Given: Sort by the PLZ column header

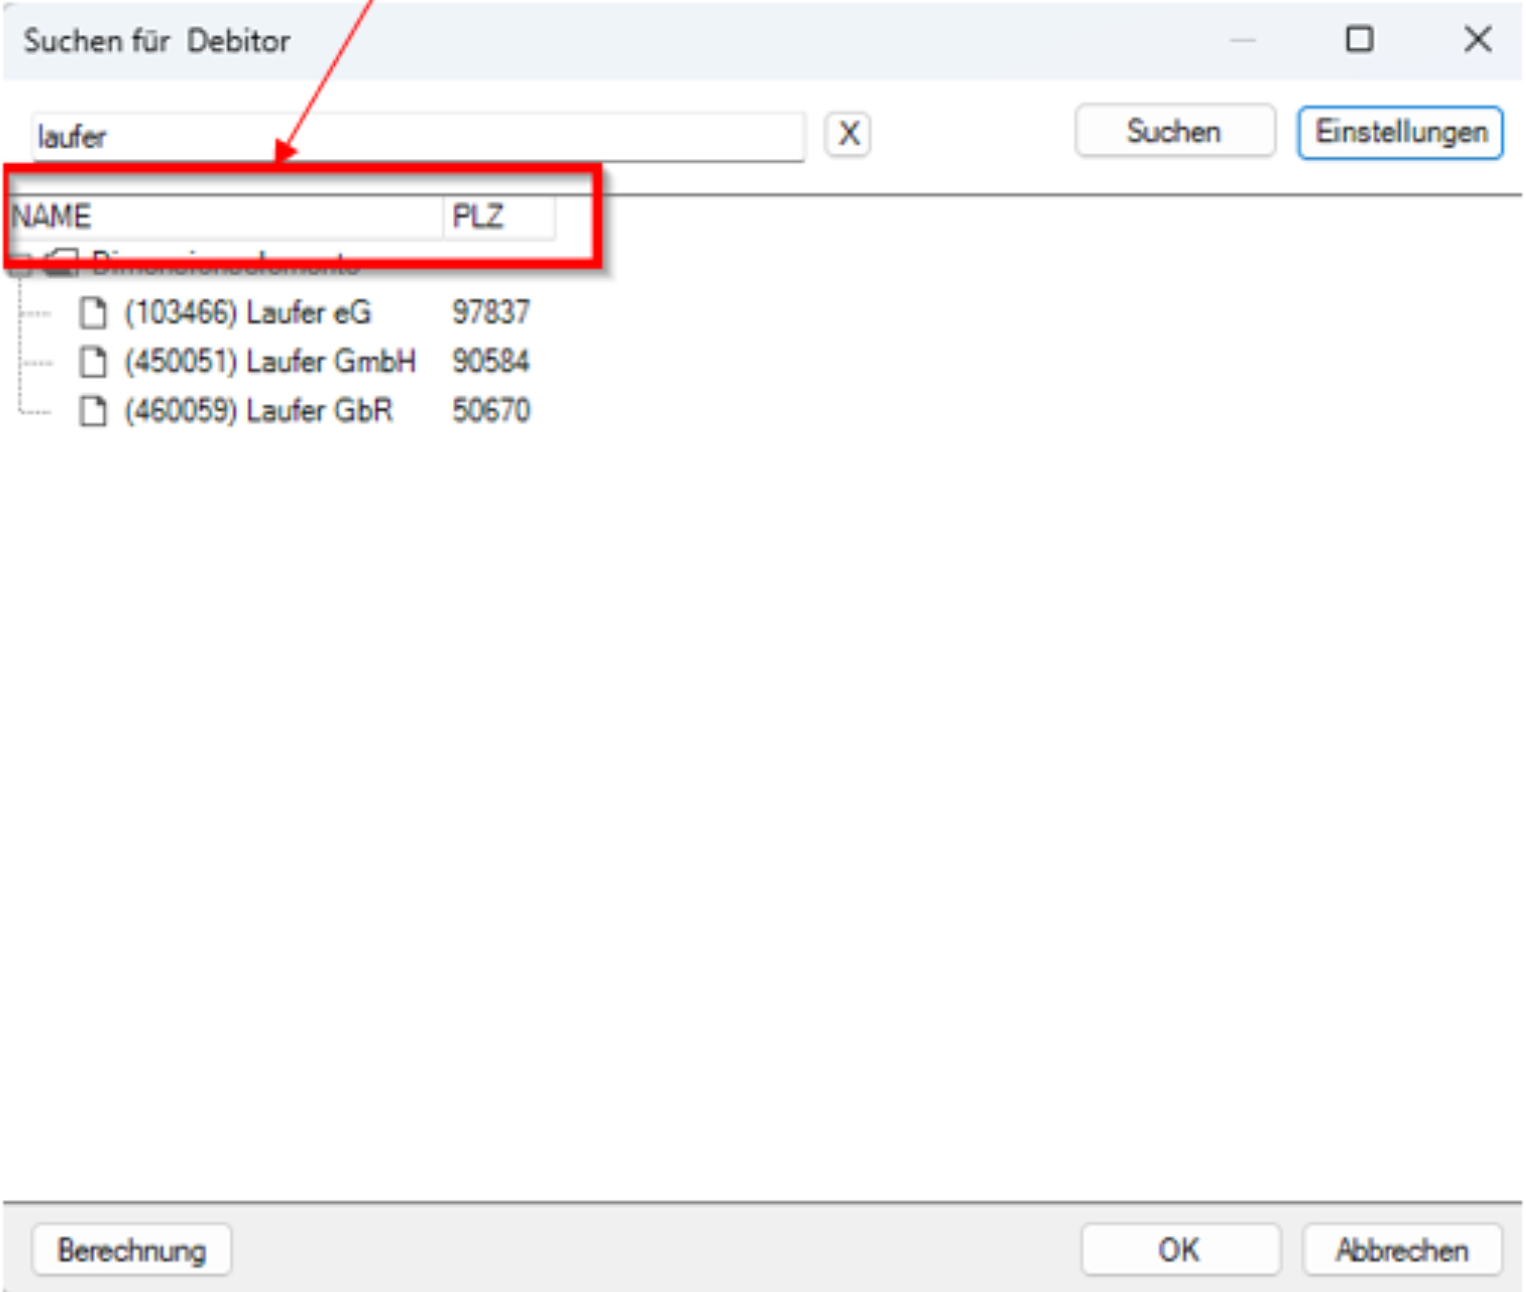Looking at the screenshot, I should click(x=499, y=216).
